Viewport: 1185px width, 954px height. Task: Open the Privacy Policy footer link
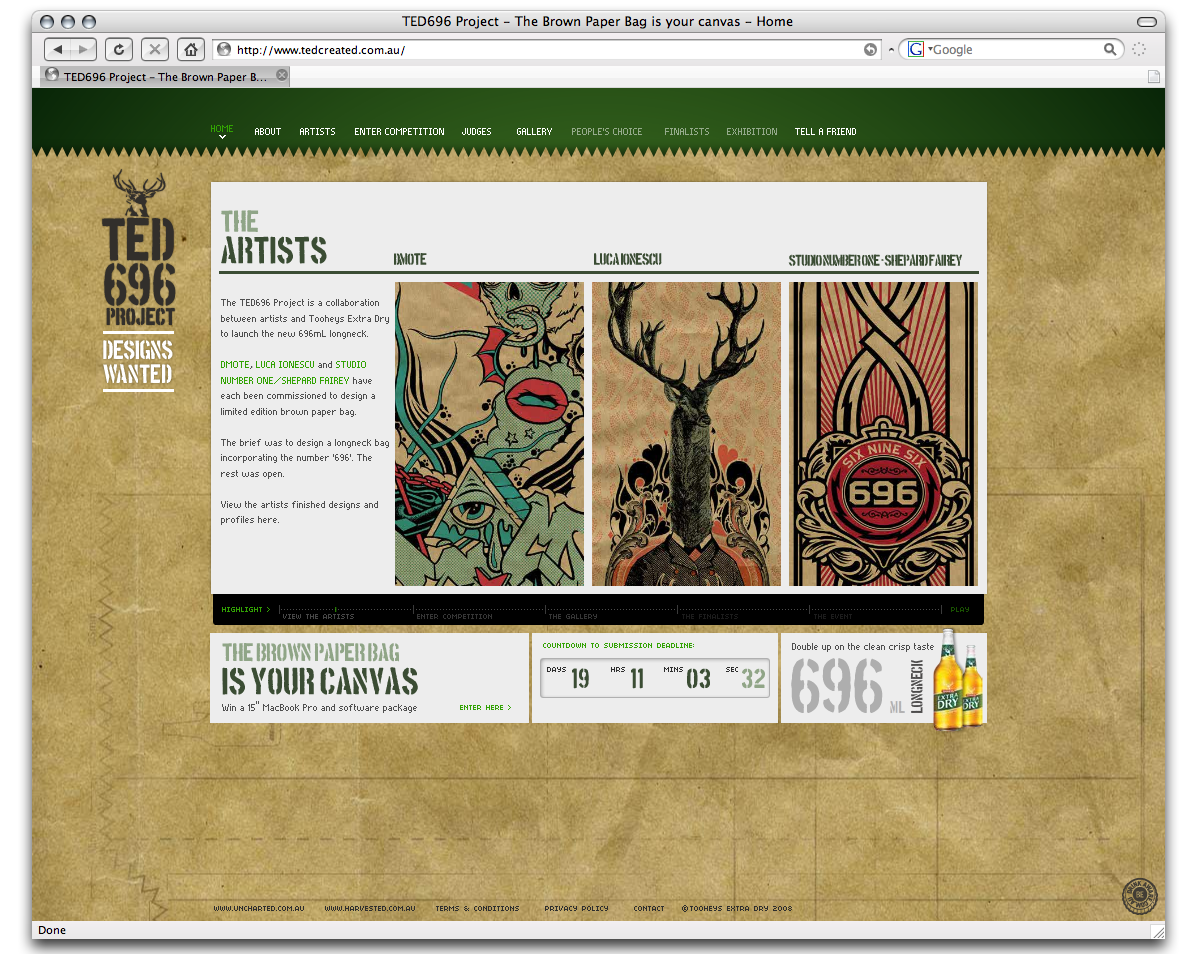click(576, 909)
